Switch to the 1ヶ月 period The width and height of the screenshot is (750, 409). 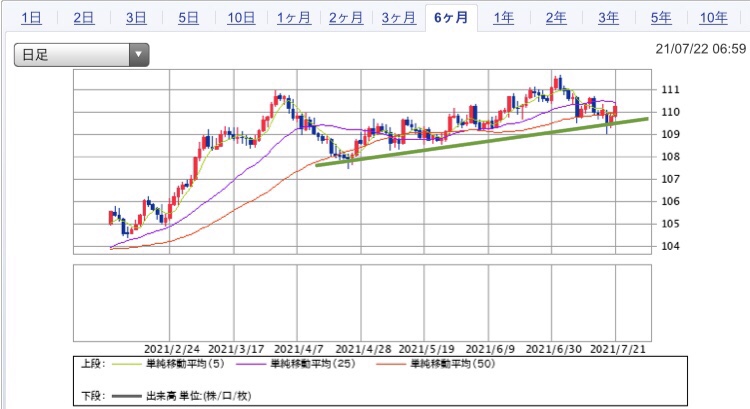pyautogui.click(x=294, y=18)
